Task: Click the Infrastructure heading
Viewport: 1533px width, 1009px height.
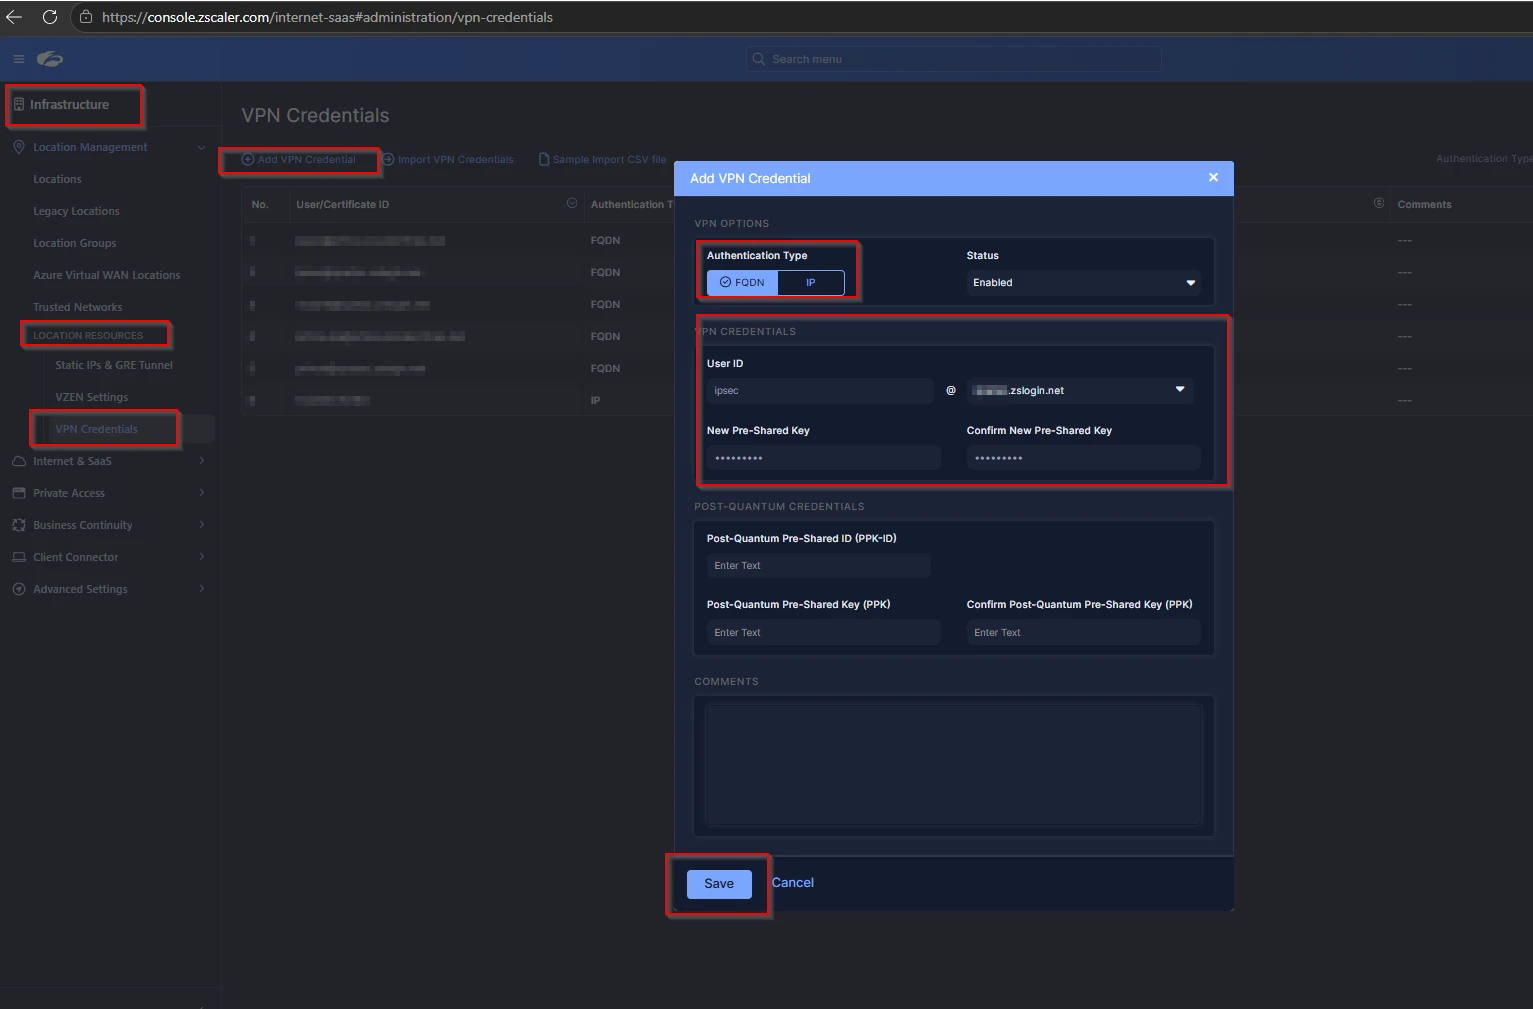Action: [69, 104]
